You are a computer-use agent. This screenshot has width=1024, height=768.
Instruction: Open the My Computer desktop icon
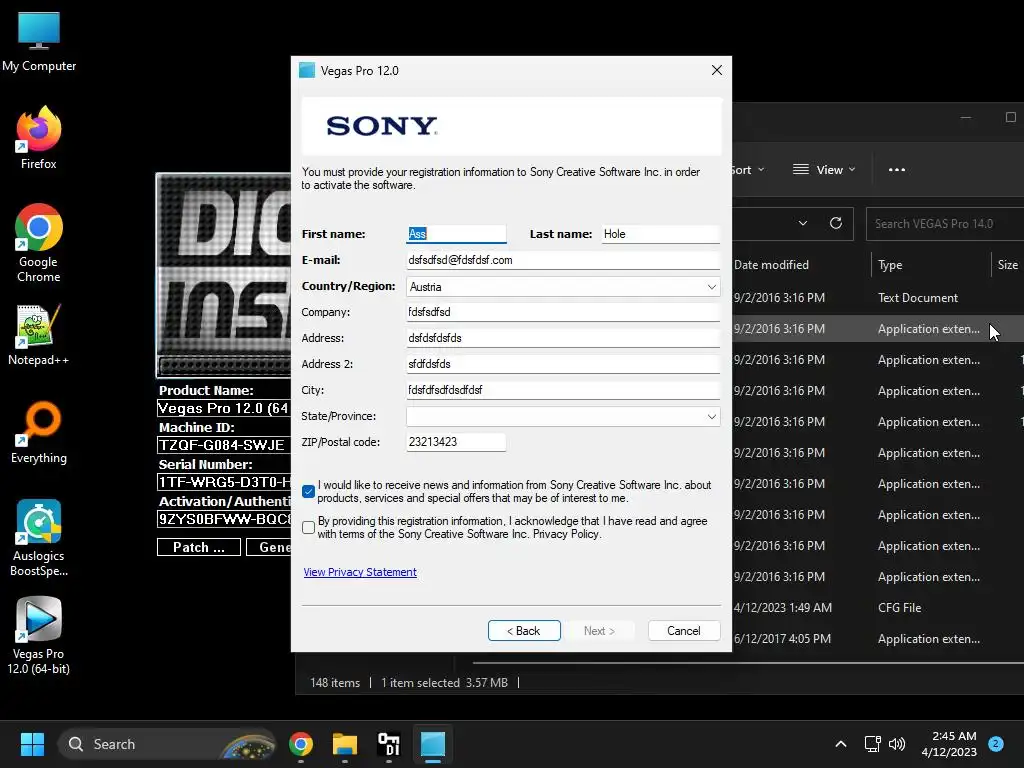(x=39, y=42)
